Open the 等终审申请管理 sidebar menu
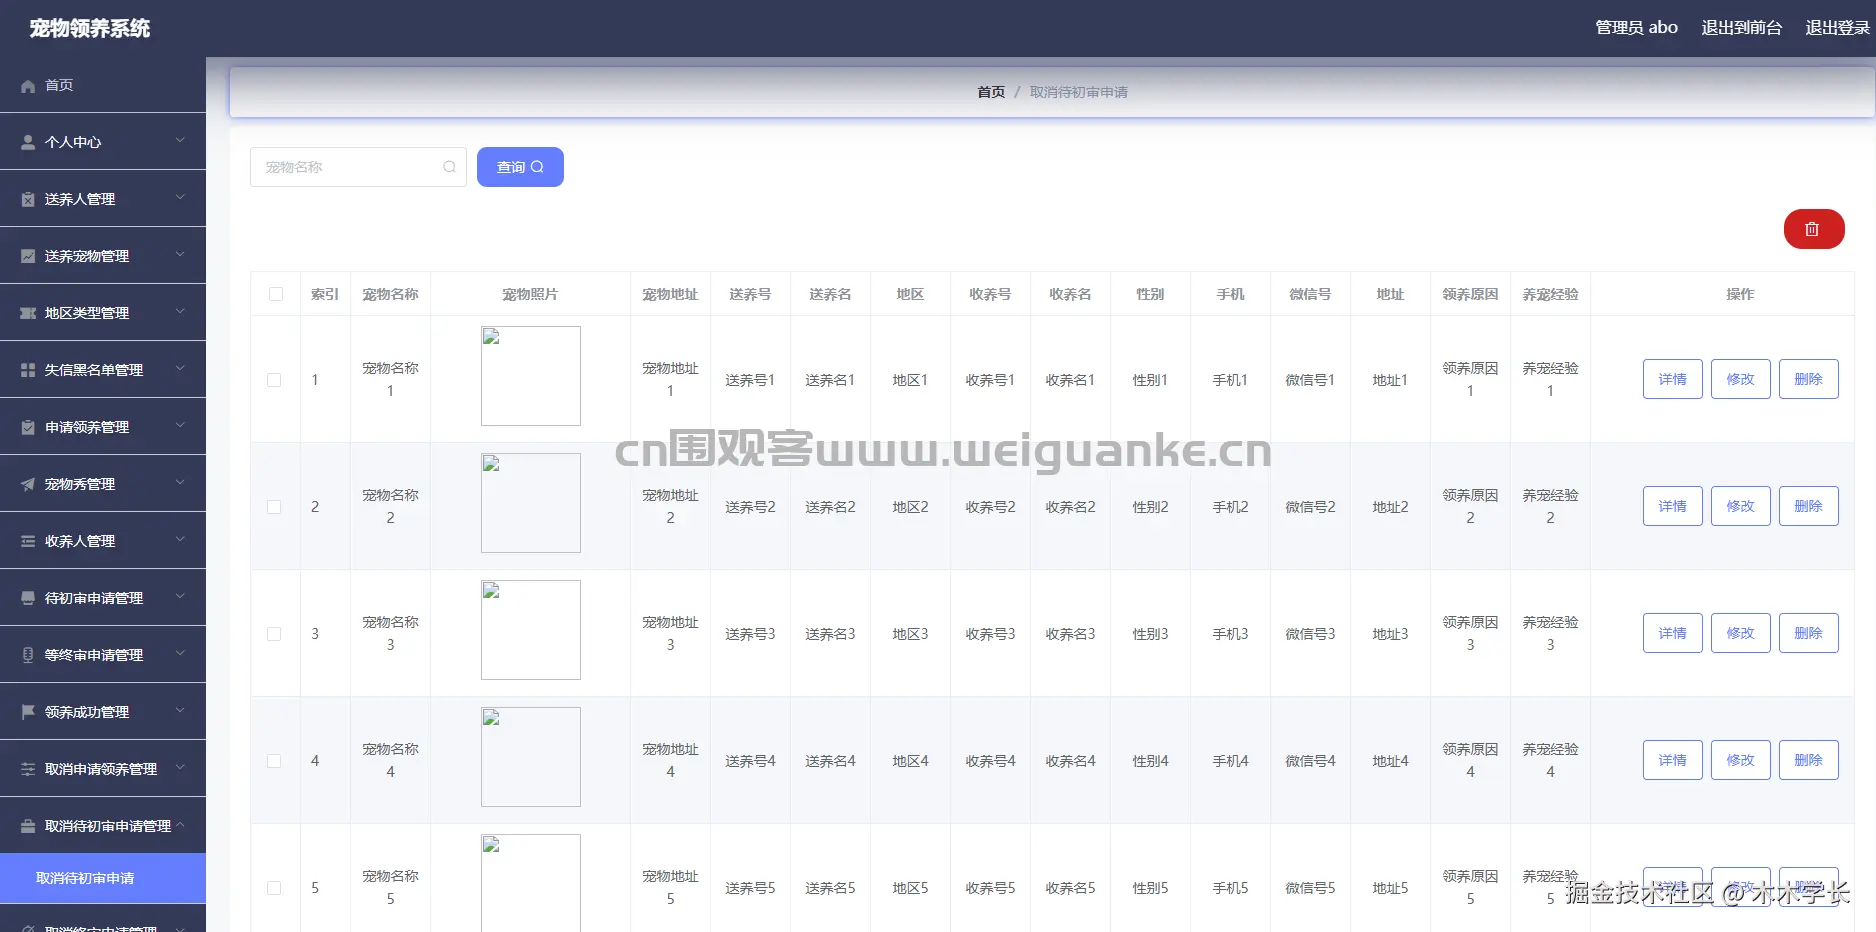1876x932 pixels. point(103,655)
